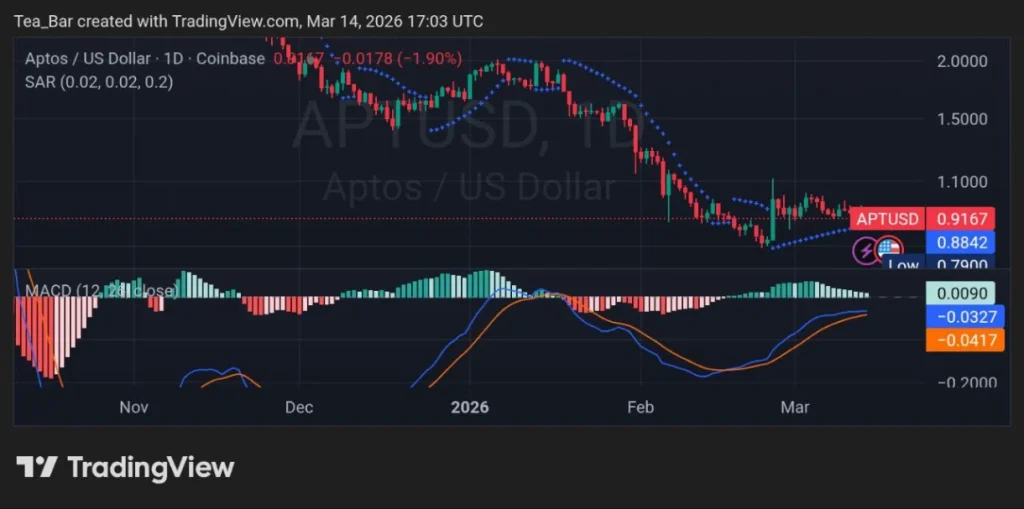Viewport: 1024px width, 509px height.
Task: Click the 2026 marker on time axis
Action: [469, 407]
